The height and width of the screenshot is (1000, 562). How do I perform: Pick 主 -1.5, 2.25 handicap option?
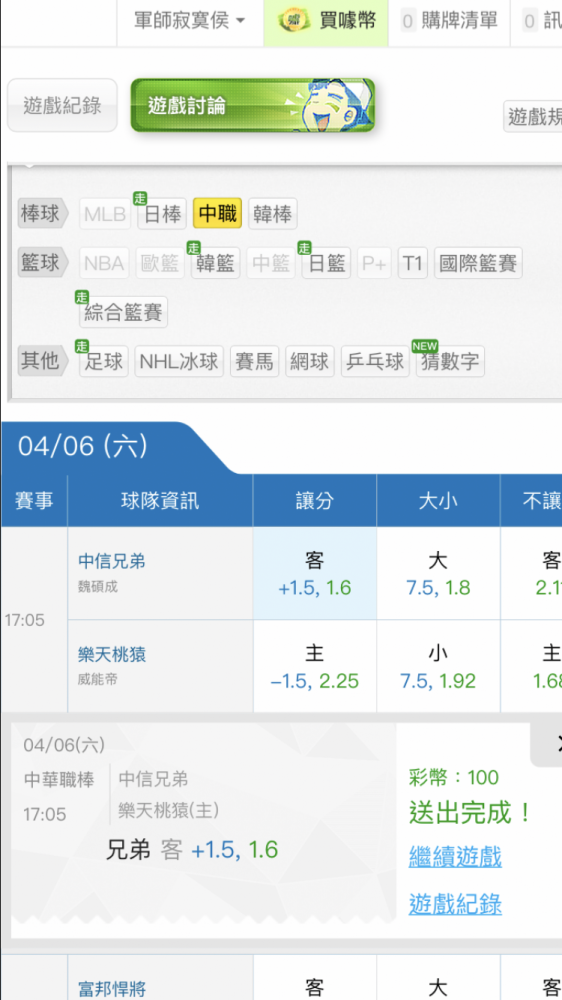pos(314,666)
